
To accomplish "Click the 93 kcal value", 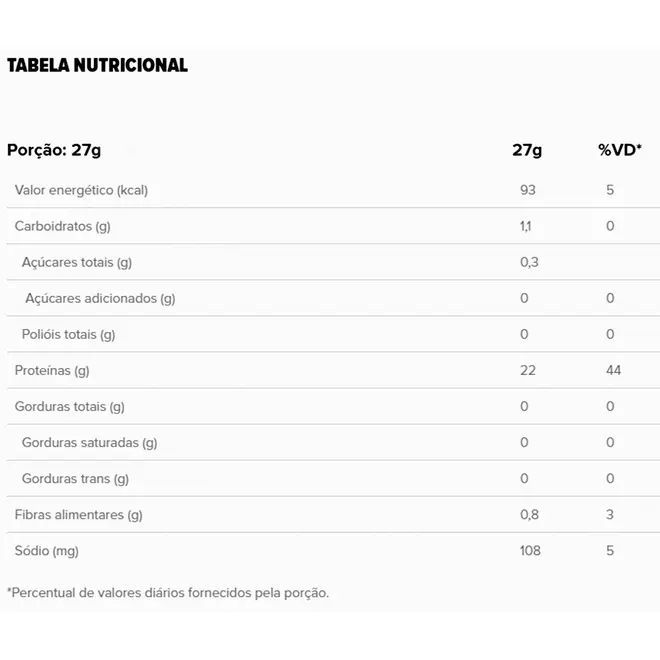I will click(528, 190).
